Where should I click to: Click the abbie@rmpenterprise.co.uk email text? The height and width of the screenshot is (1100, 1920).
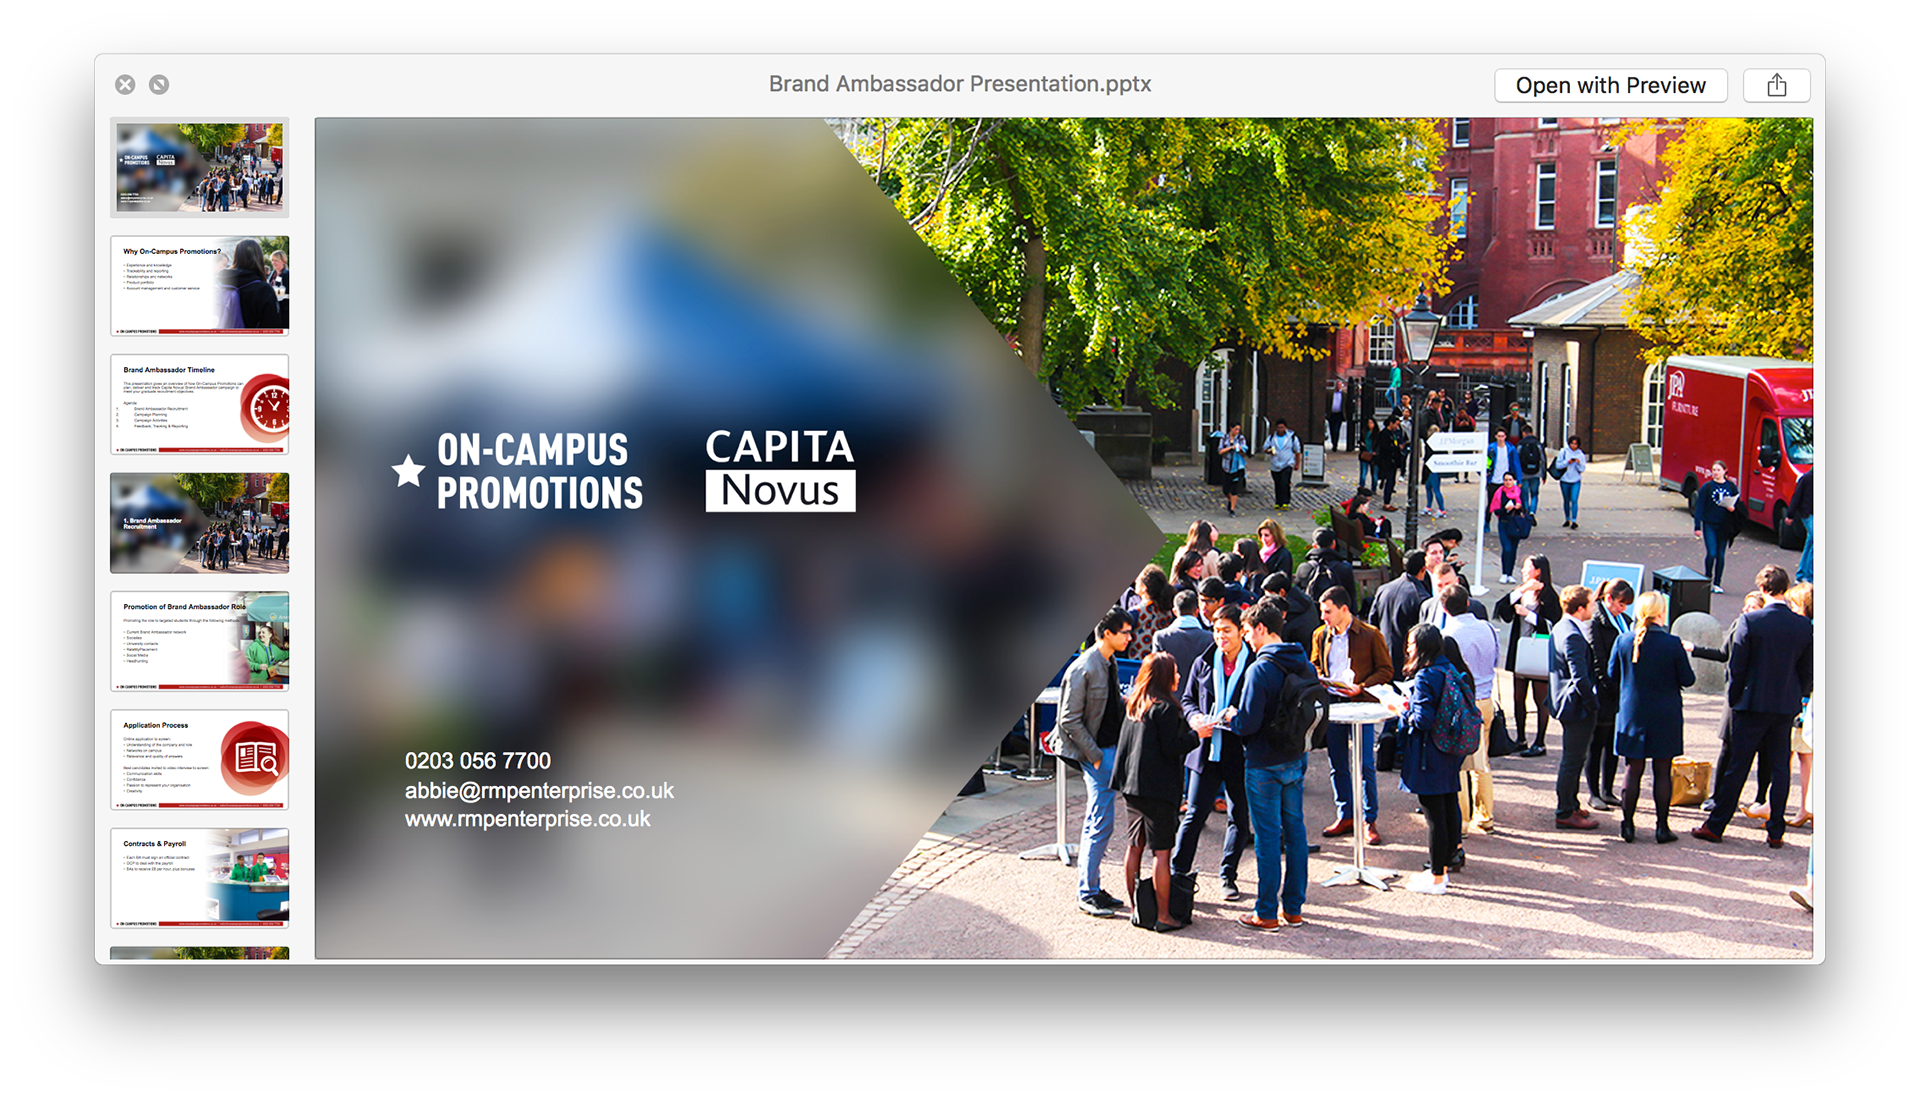click(539, 791)
